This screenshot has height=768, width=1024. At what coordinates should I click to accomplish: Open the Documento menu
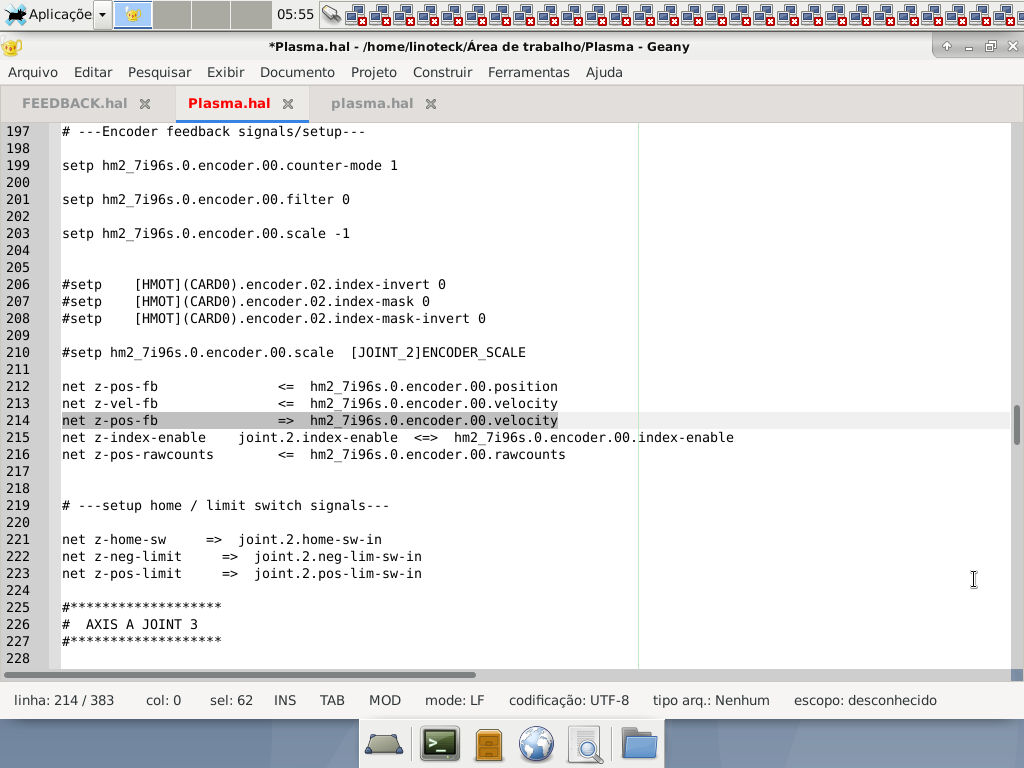[297, 72]
